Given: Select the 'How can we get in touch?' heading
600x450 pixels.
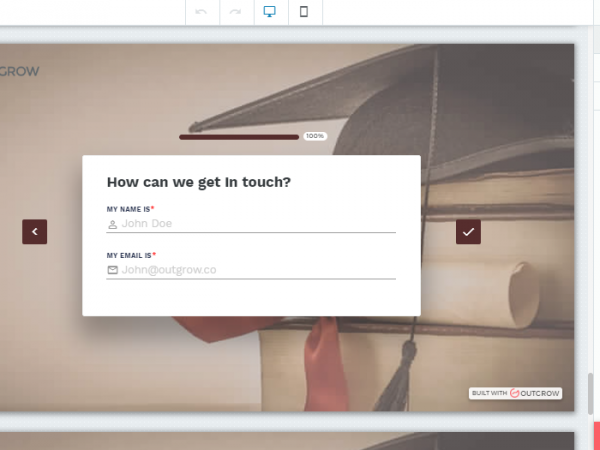Looking at the screenshot, I should (x=199, y=182).
